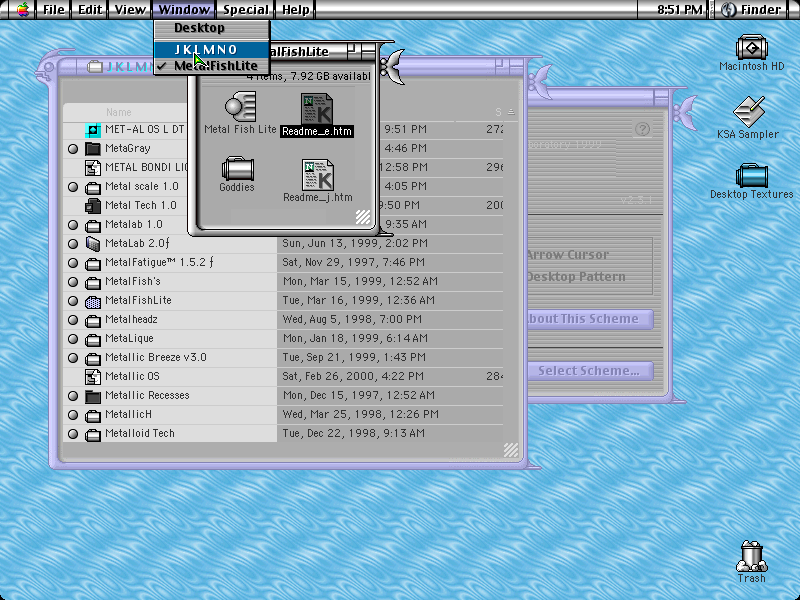Click the help question mark icon
The width and height of the screenshot is (800, 600).
pyautogui.click(x=642, y=129)
